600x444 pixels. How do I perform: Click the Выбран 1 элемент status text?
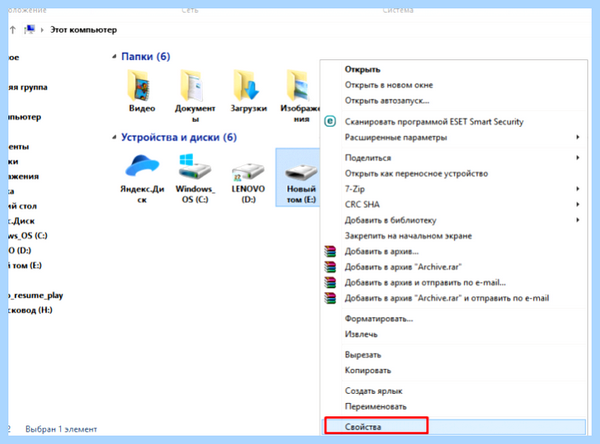61,429
